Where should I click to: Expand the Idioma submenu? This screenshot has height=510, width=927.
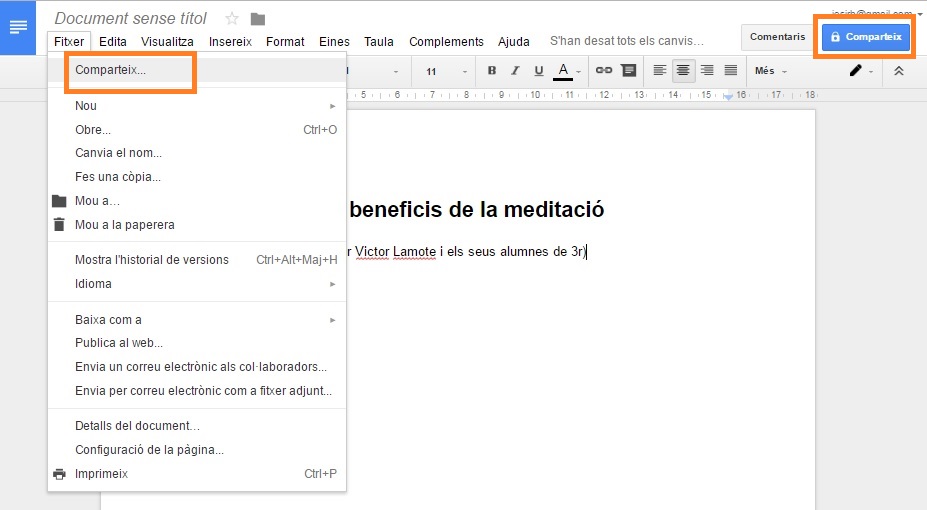pos(197,284)
